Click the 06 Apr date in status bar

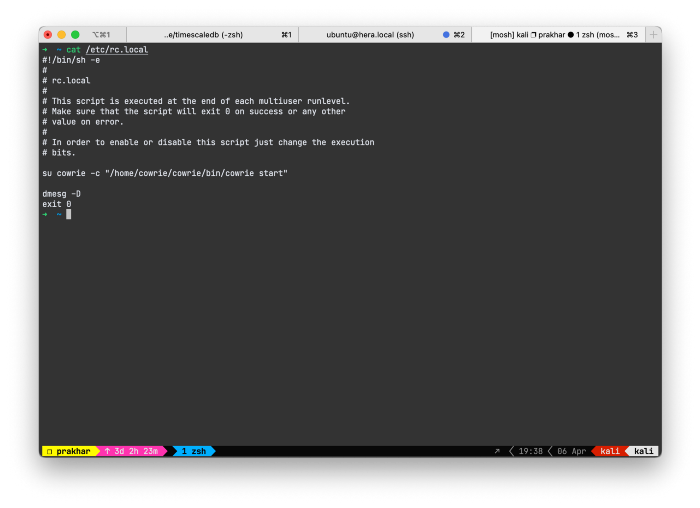(x=571, y=451)
